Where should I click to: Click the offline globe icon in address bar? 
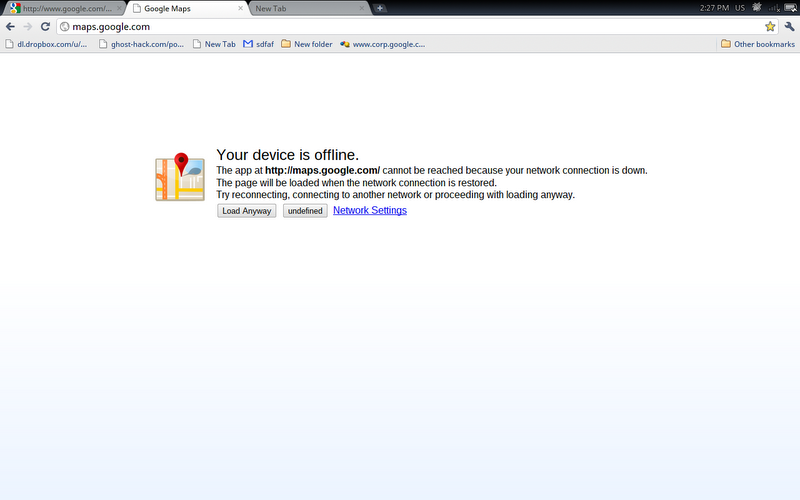(x=65, y=27)
